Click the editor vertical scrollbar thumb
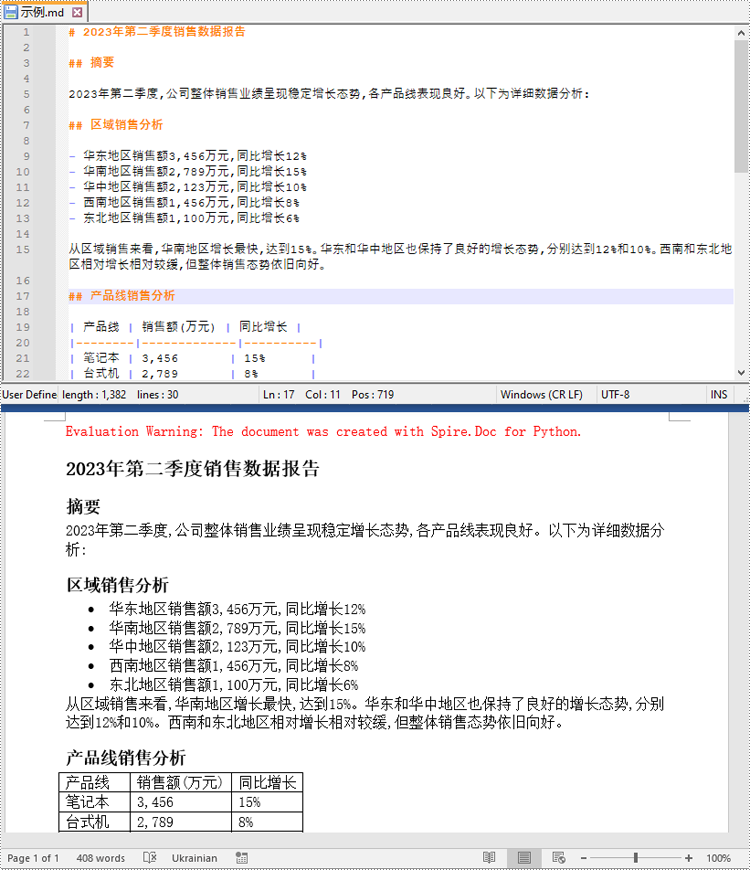Screen dimensions: 750x870 (x=741, y=106)
